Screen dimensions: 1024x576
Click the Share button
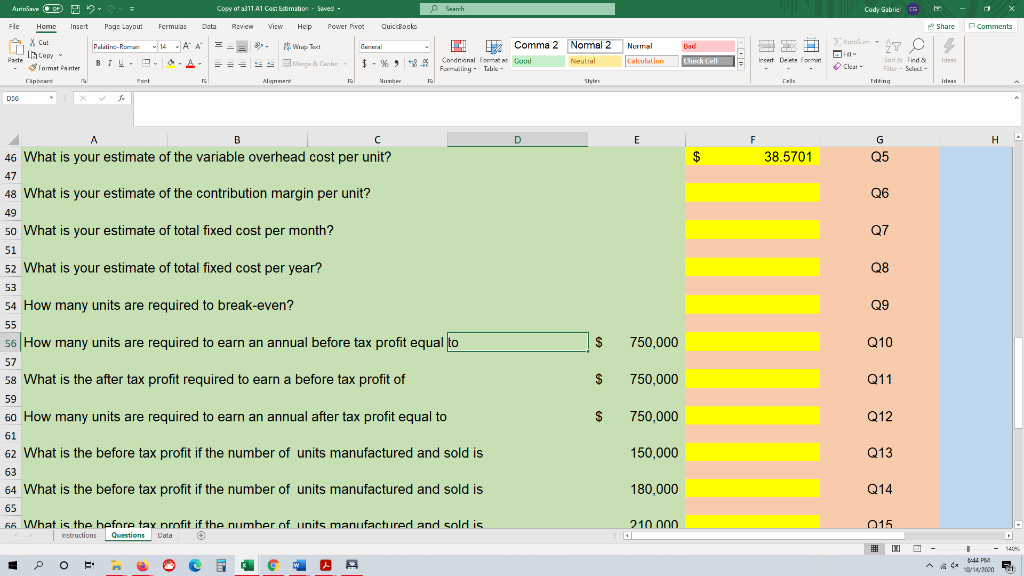(x=941, y=27)
